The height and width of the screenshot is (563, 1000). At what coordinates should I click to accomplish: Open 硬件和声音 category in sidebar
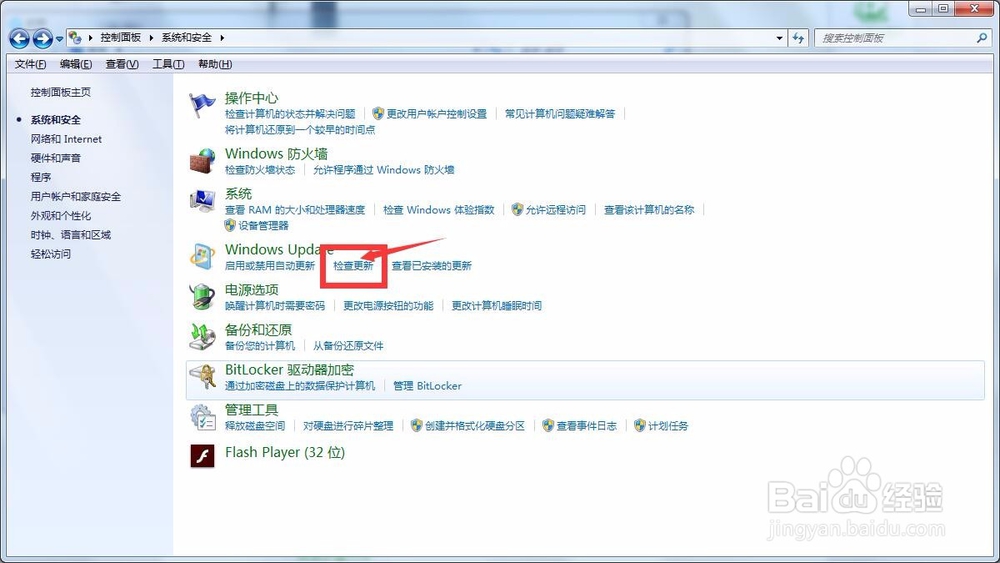[55, 158]
